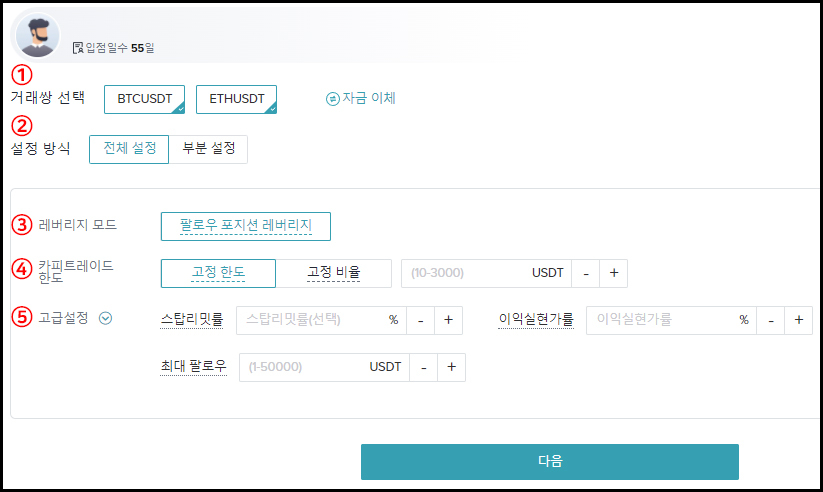The height and width of the screenshot is (492, 823).
Task: Toggle the ETHUSDT trading pair
Action: click(x=236, y=99)
